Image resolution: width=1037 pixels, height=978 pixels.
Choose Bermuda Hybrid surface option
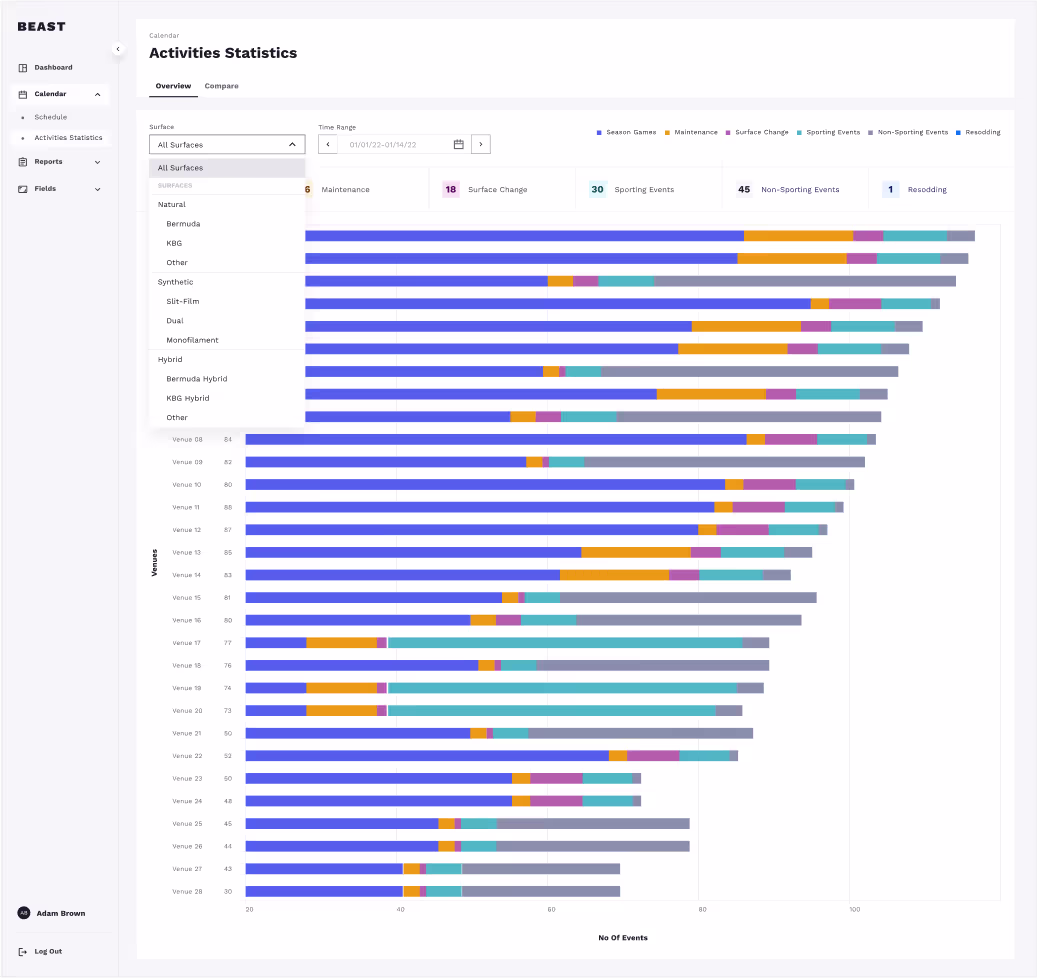tap(227, 379)
